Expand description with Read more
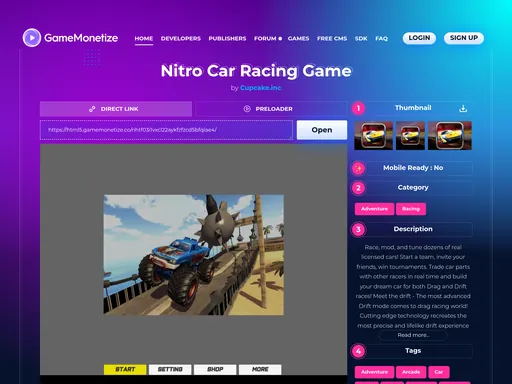Image resolution: width=512 pixels, height=384 pixels. tap(413, 335)
